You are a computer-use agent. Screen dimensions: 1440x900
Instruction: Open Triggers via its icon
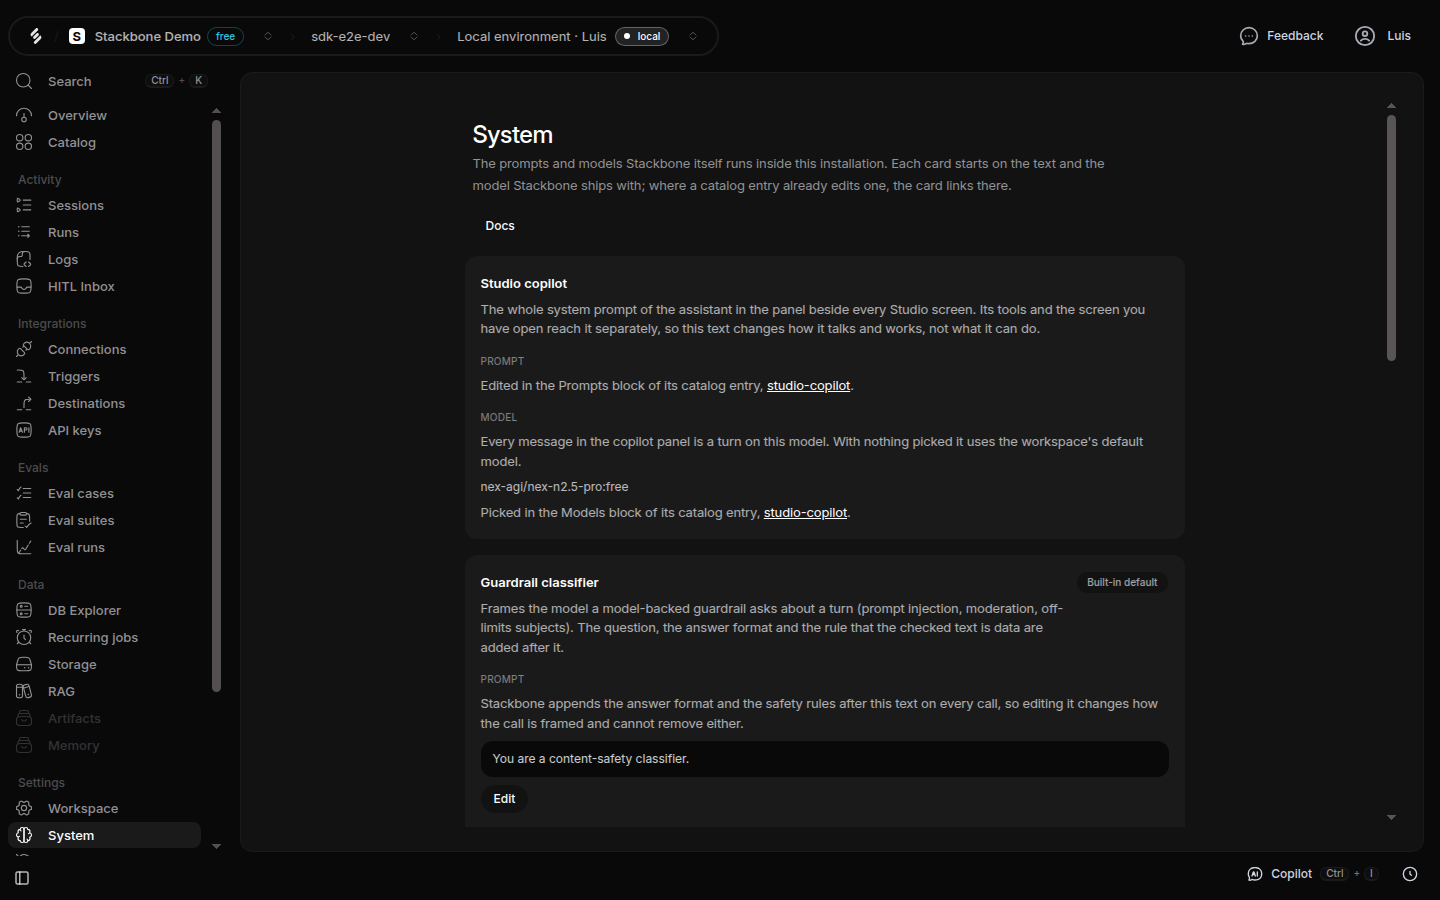coord(24,376)
